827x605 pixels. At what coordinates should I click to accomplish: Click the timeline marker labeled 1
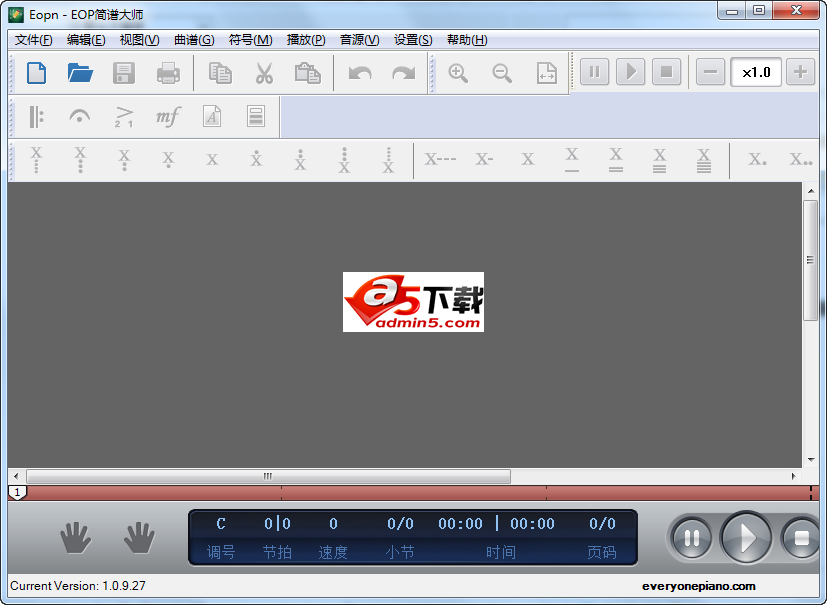point(17,493)
